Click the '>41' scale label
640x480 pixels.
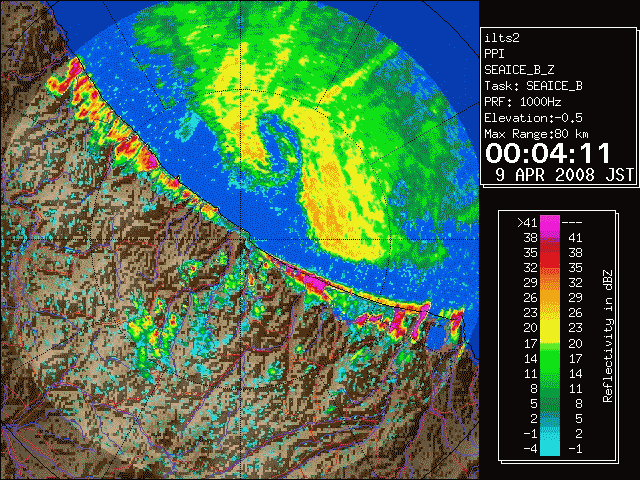[527, 223]
